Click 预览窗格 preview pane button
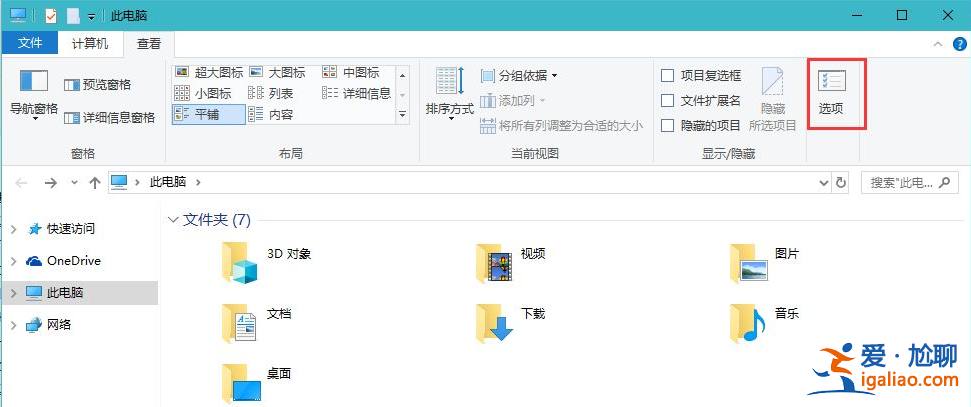This screenshot has width=971, height=407. [x=98, y=85]
